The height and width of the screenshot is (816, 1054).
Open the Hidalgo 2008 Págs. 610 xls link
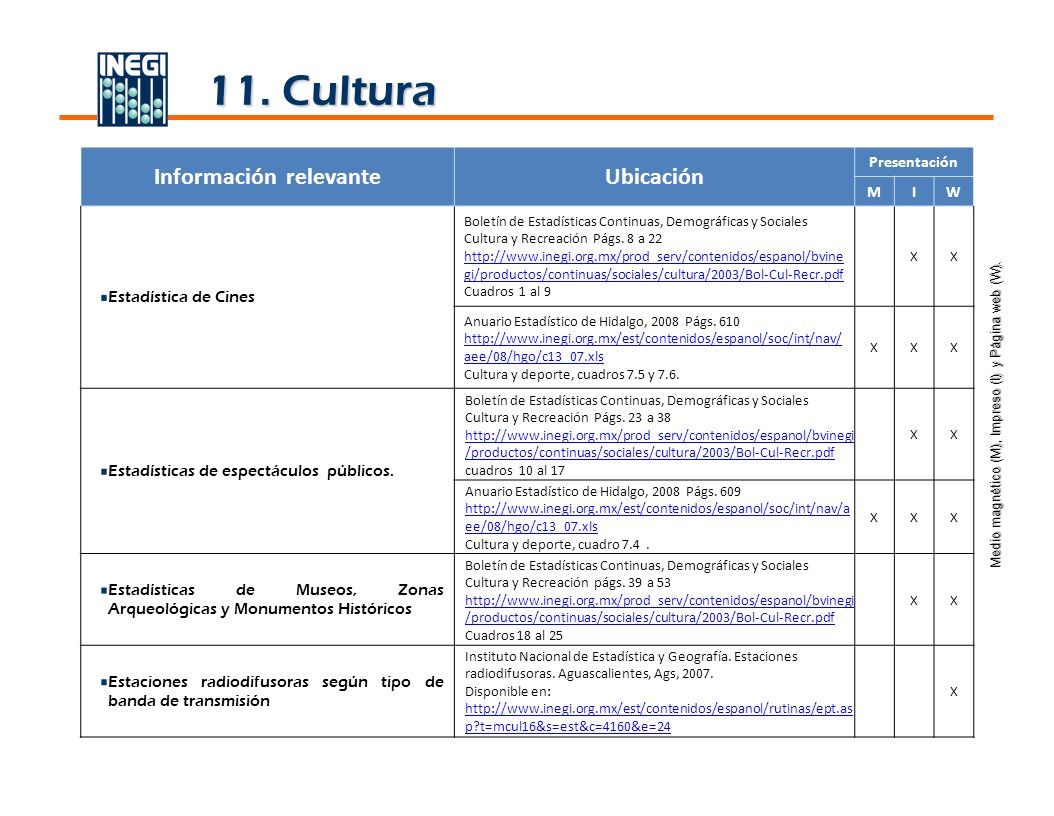(x=653, y=348)
